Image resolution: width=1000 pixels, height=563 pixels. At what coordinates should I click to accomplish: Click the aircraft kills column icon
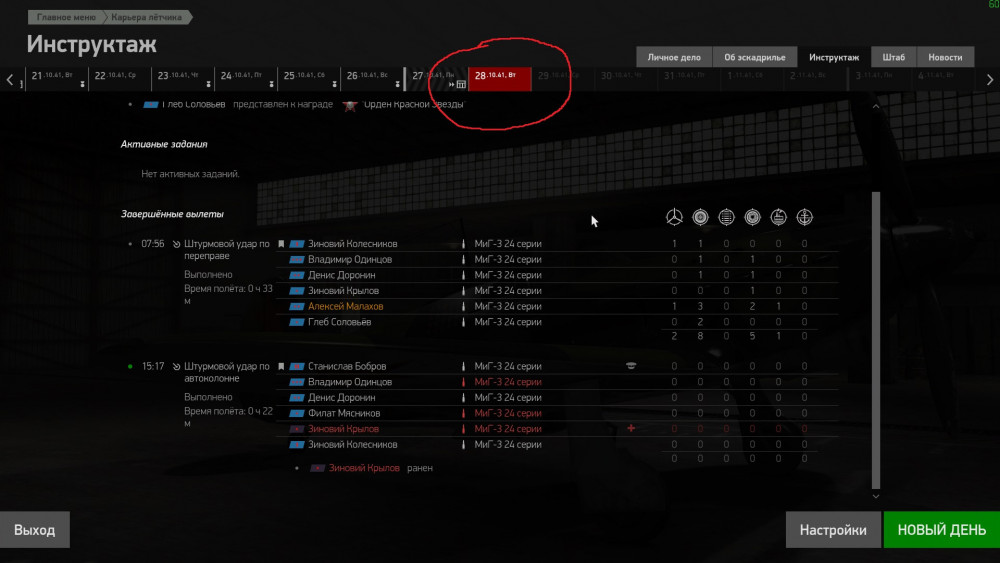pyautogui.click(x=674, y=217)
